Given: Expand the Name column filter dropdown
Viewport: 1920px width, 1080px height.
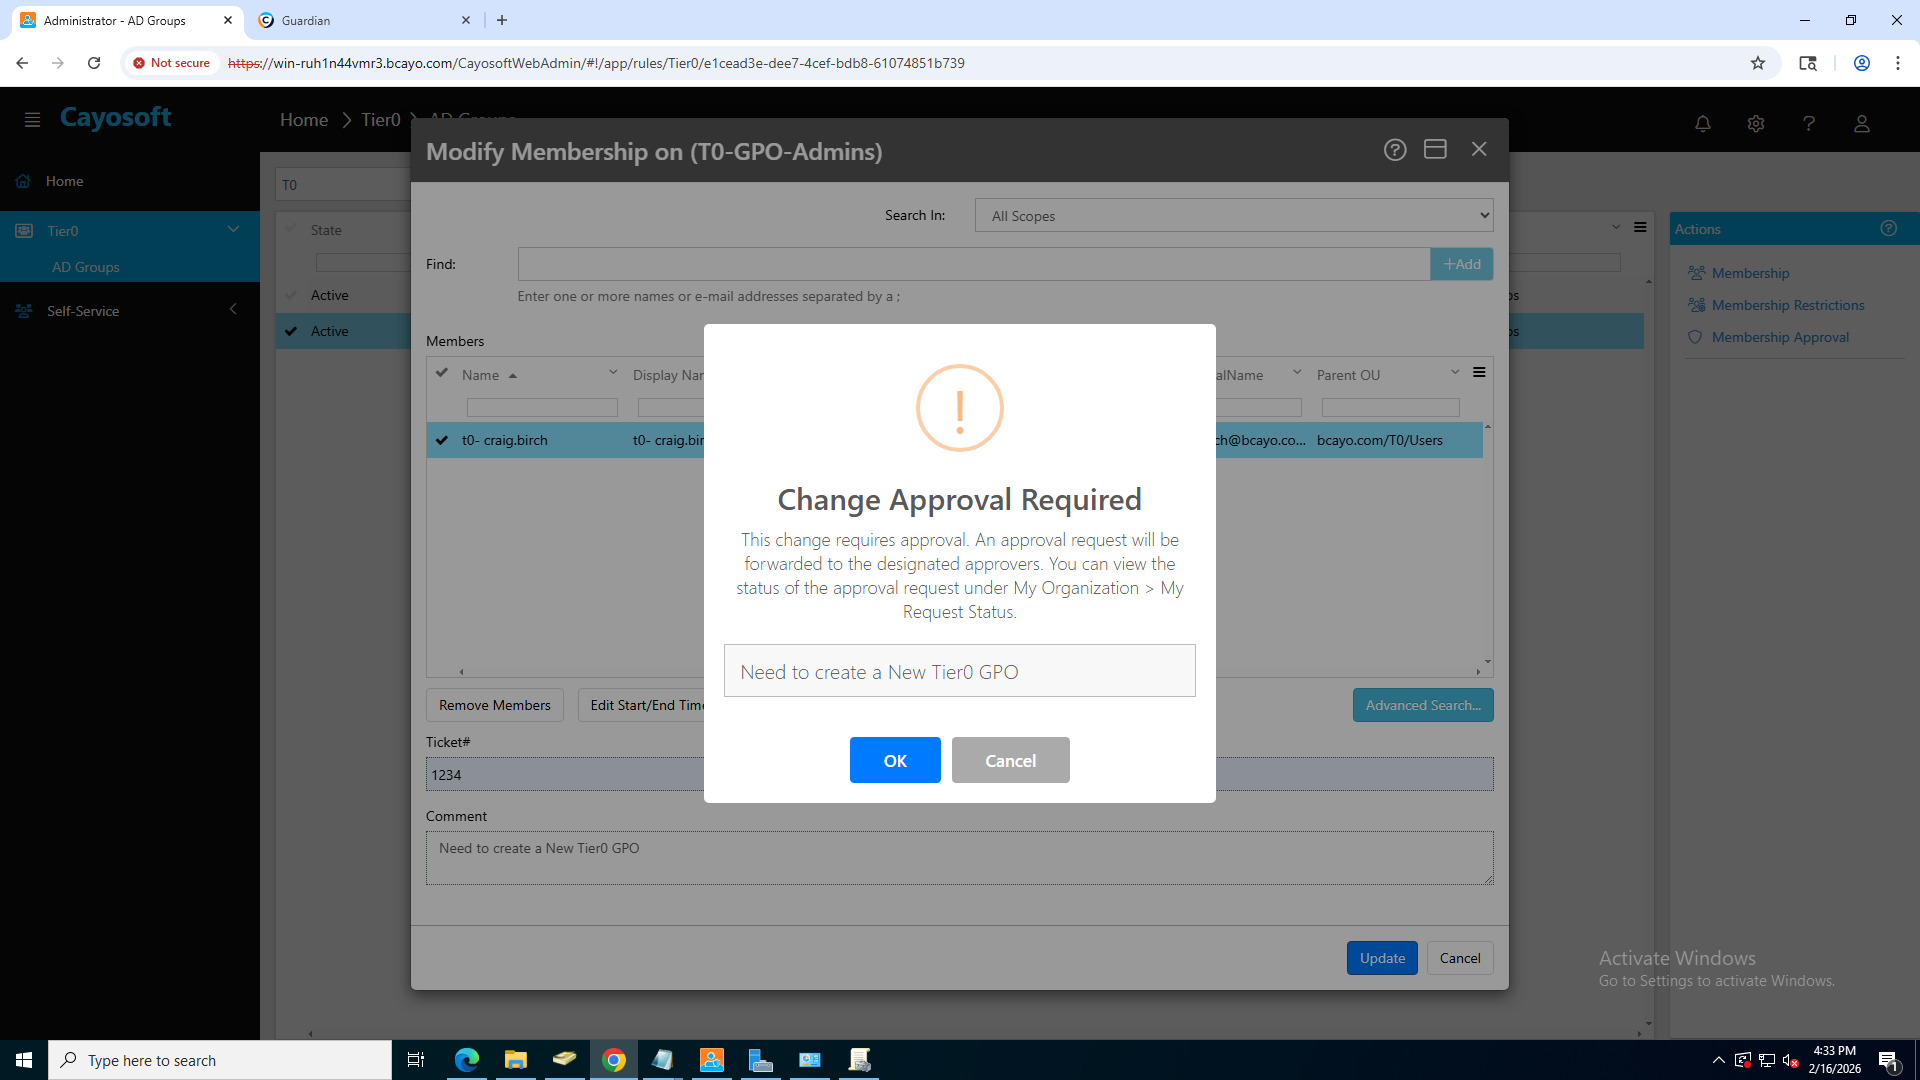Looking at the screenshot, I should (613, 373).
